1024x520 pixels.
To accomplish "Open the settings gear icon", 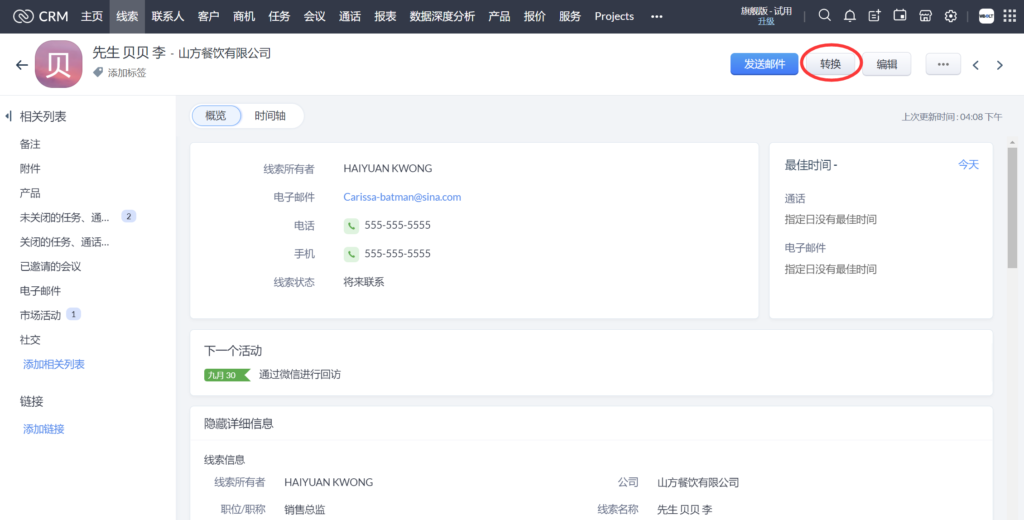I will coord(950,16).
